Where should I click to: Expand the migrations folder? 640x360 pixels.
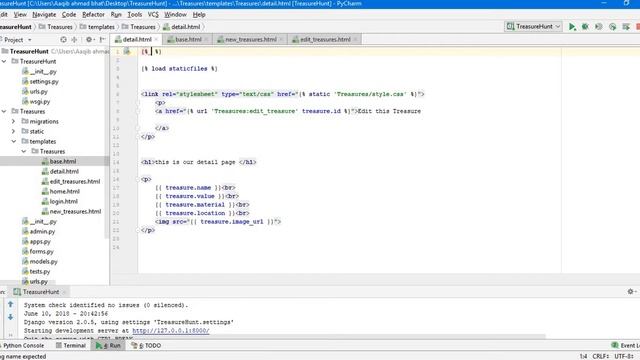click(x=13, y=121)
